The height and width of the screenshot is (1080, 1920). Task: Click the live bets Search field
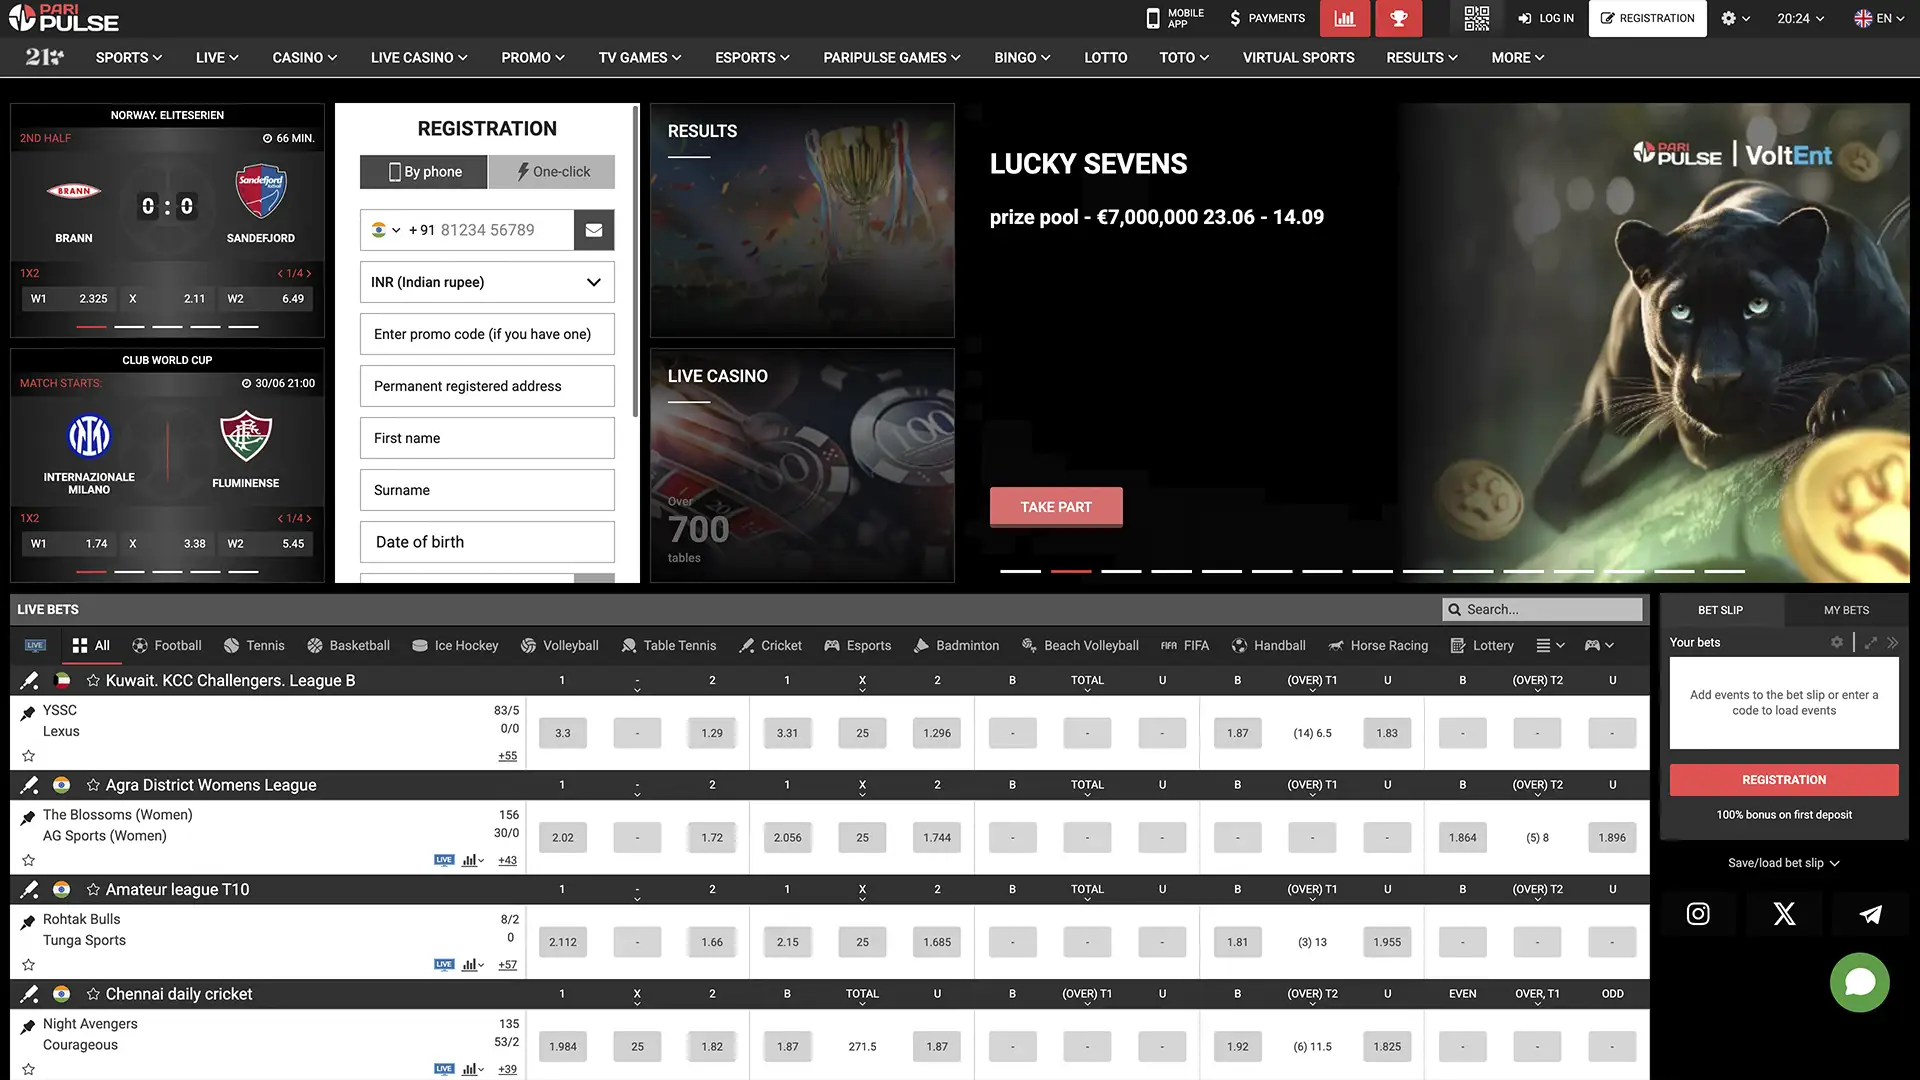(1542, 610)
